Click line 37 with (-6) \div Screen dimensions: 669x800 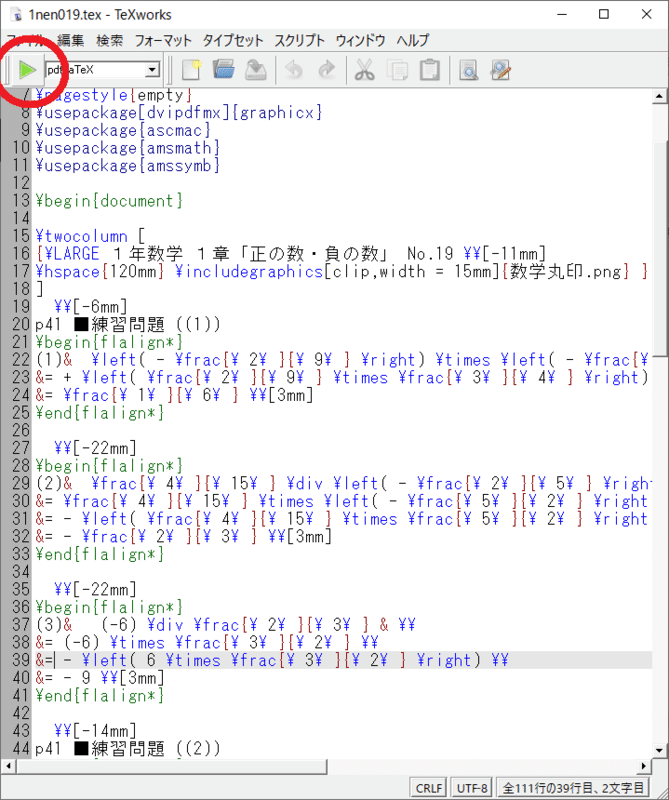(226, 625)
